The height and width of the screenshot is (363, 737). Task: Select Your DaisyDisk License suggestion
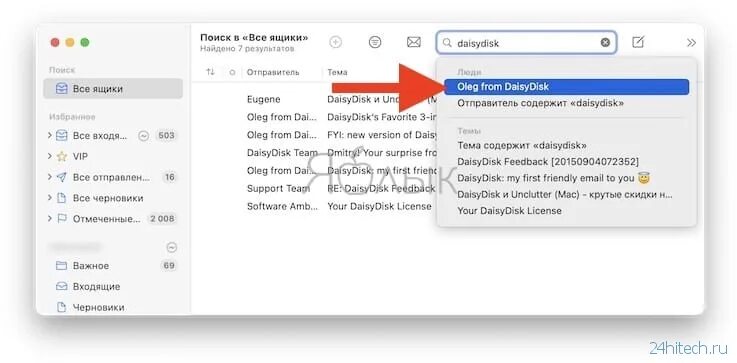click(x=510, y=211)
